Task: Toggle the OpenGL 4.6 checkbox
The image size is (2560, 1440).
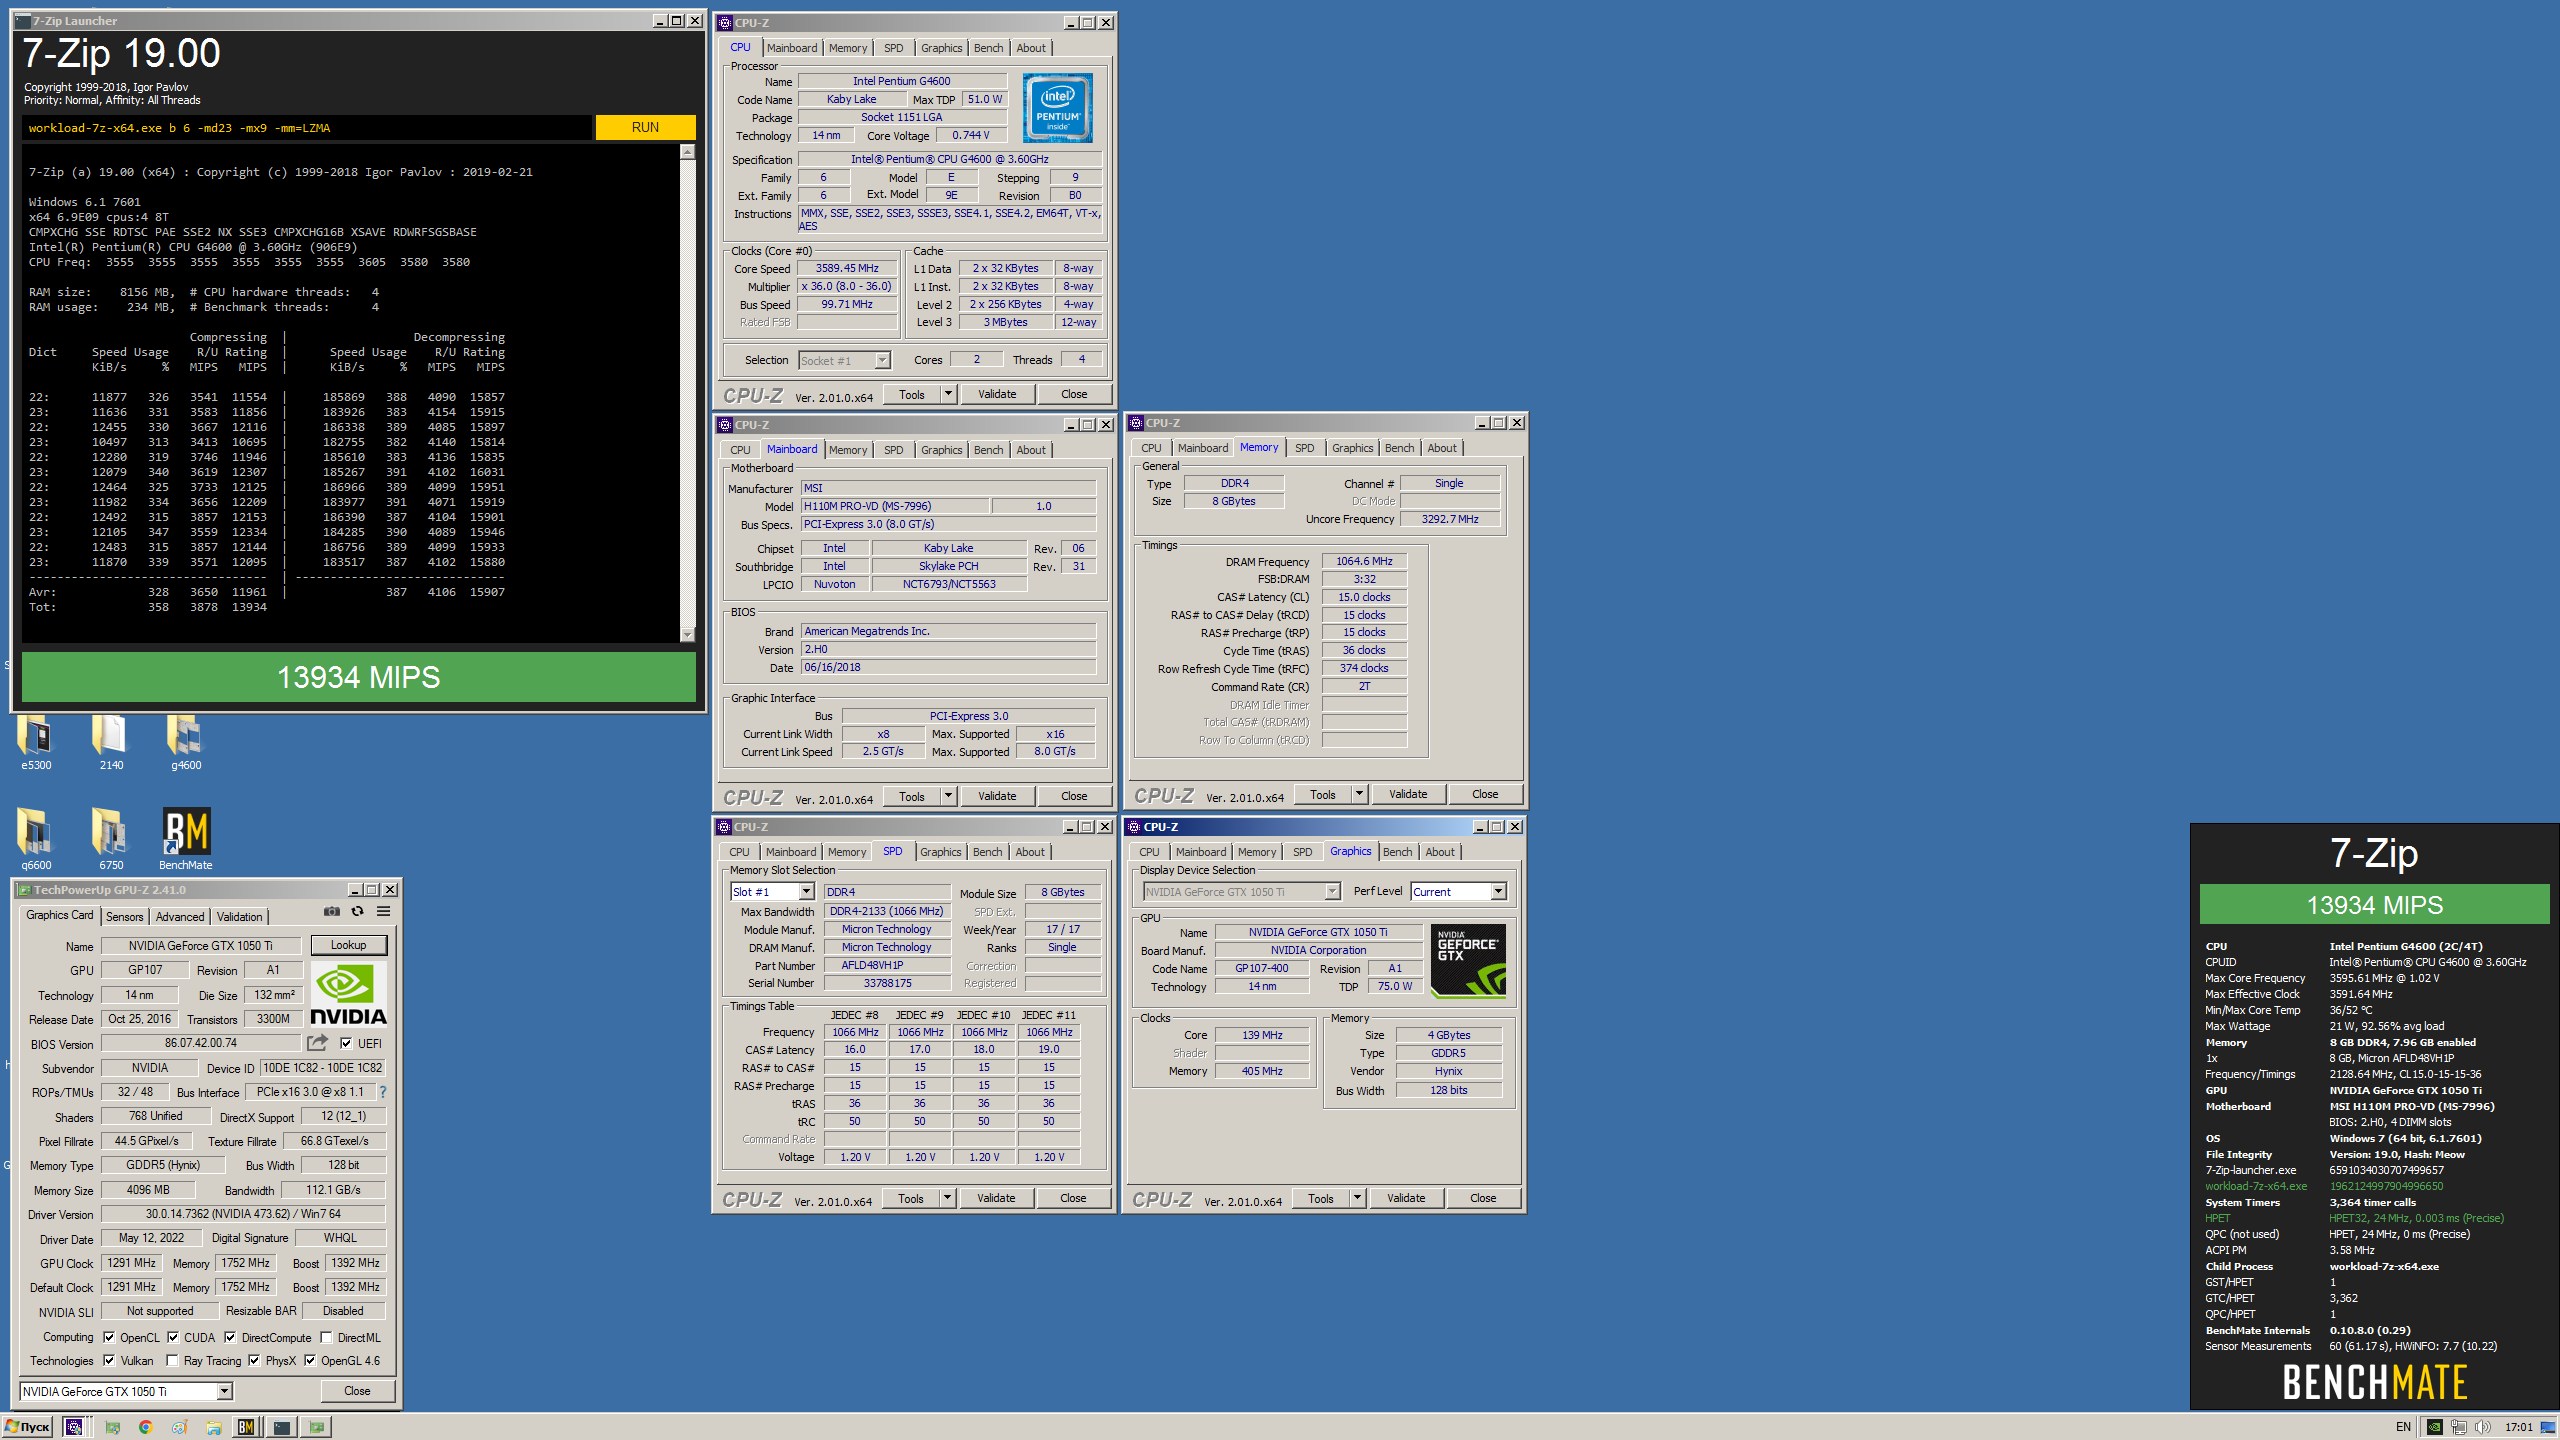Action: (x=310, y=1360)
